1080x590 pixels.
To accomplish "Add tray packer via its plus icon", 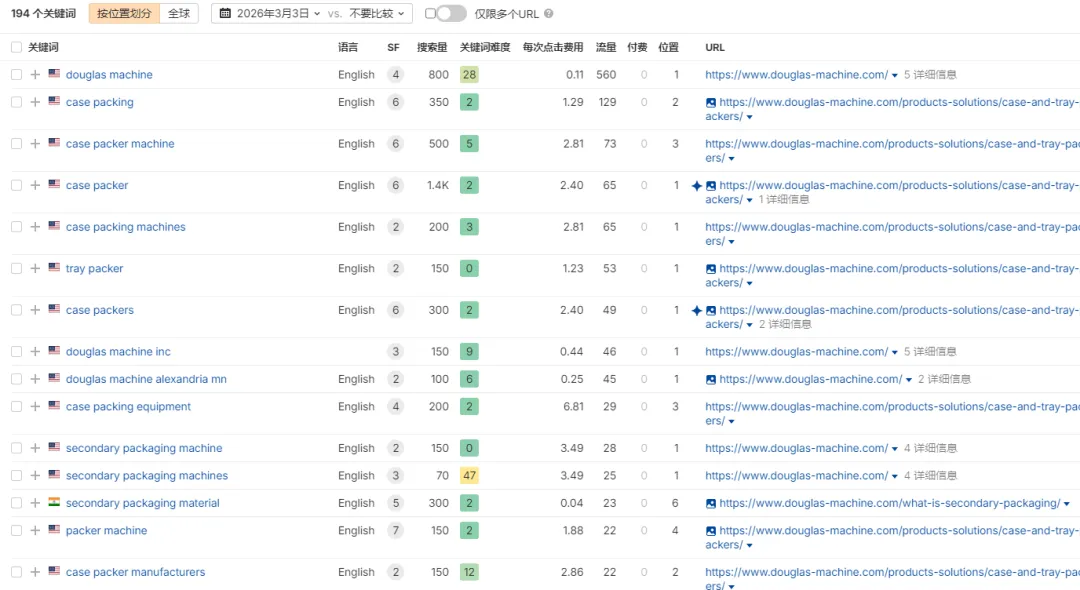I will tap(35, 268).
